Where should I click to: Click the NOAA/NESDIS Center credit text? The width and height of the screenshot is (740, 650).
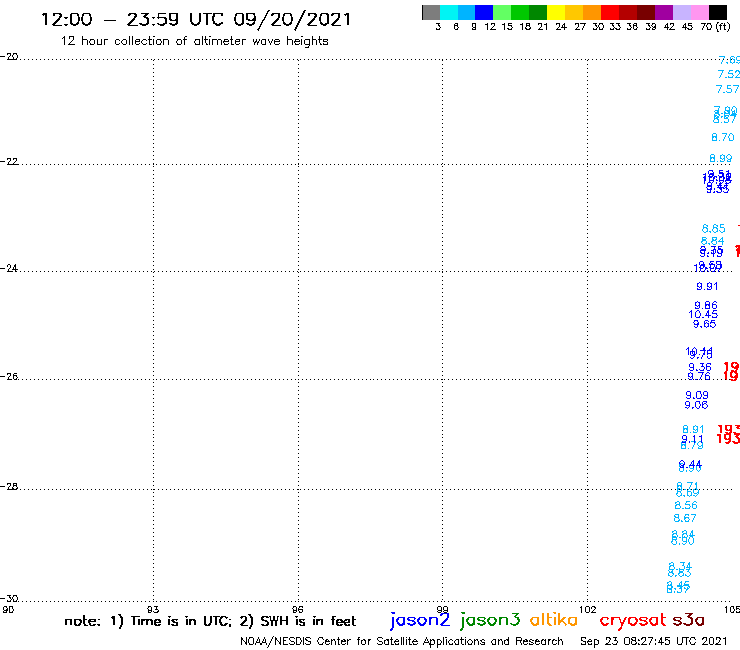pyautogui.click(x=402, y=642)
